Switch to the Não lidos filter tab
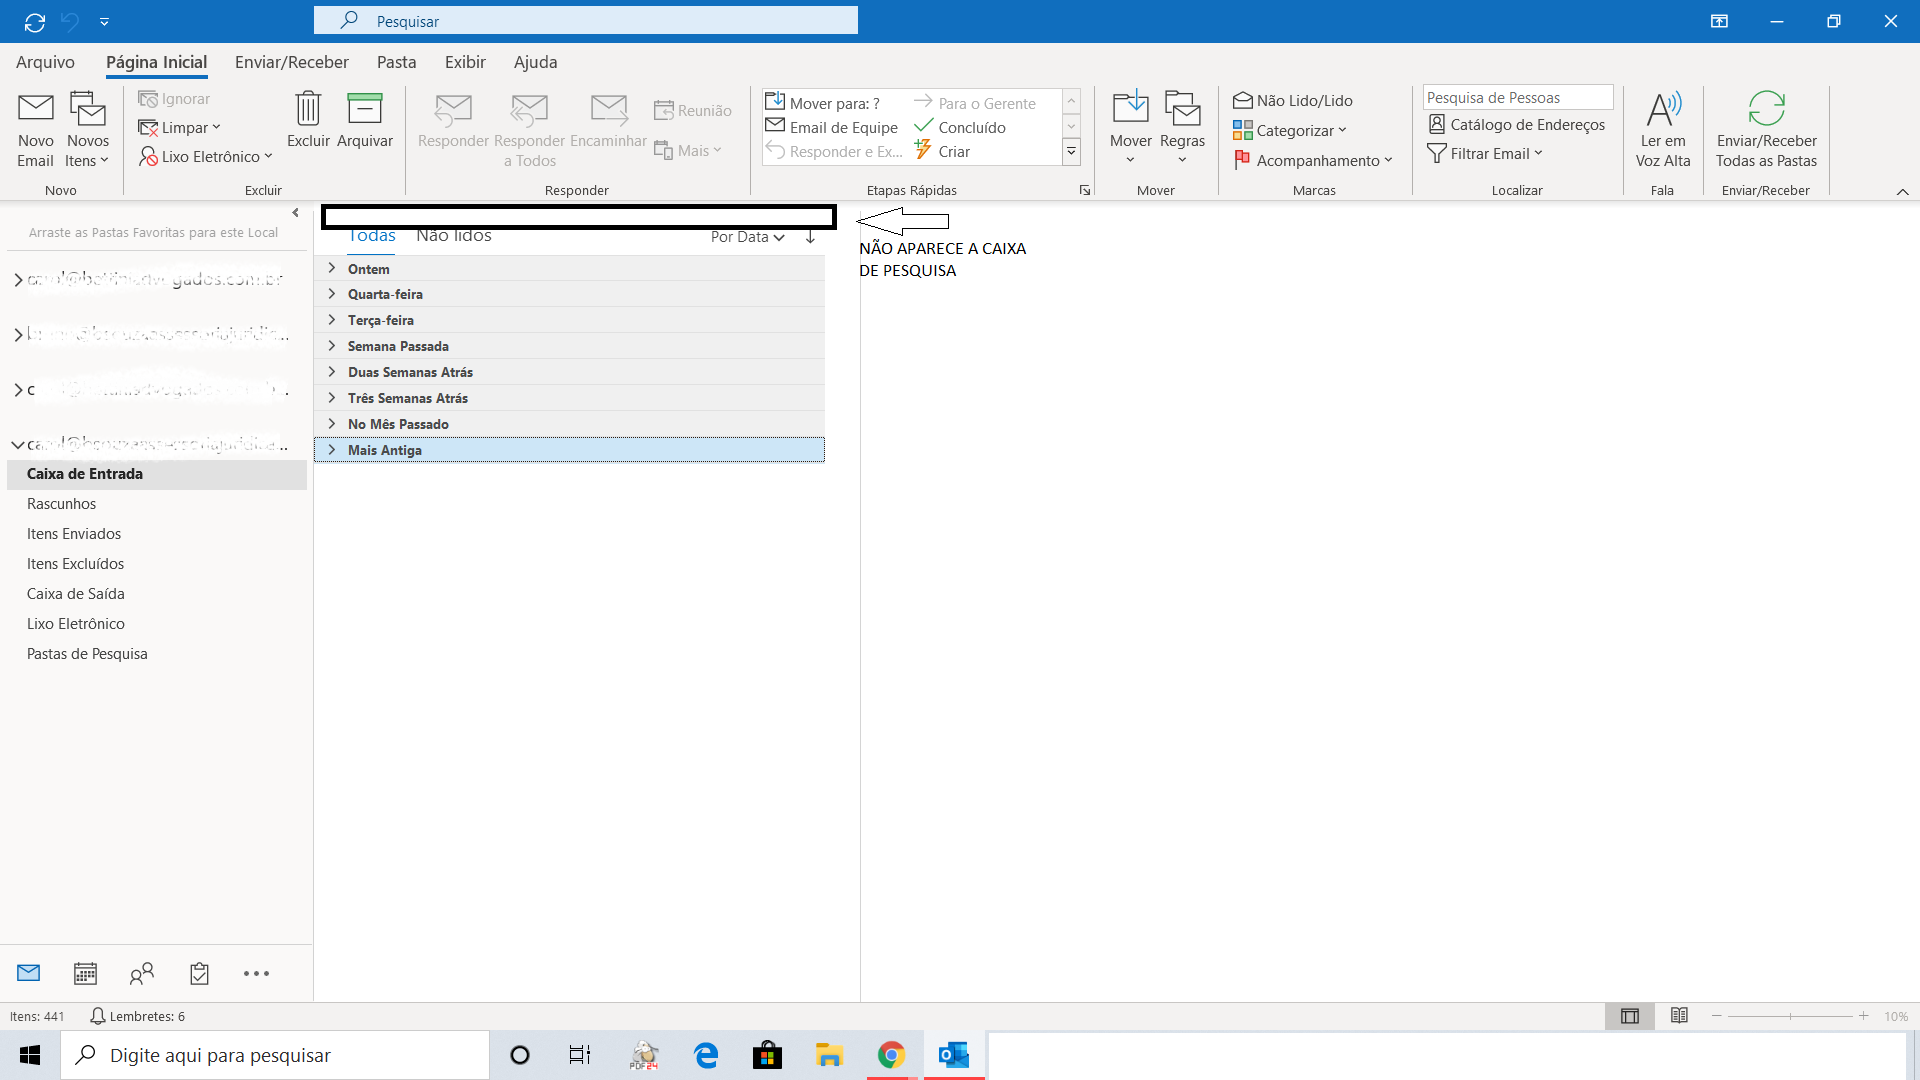Image resolution: width=1920 pixels, height=1080 pixels. 454,236
